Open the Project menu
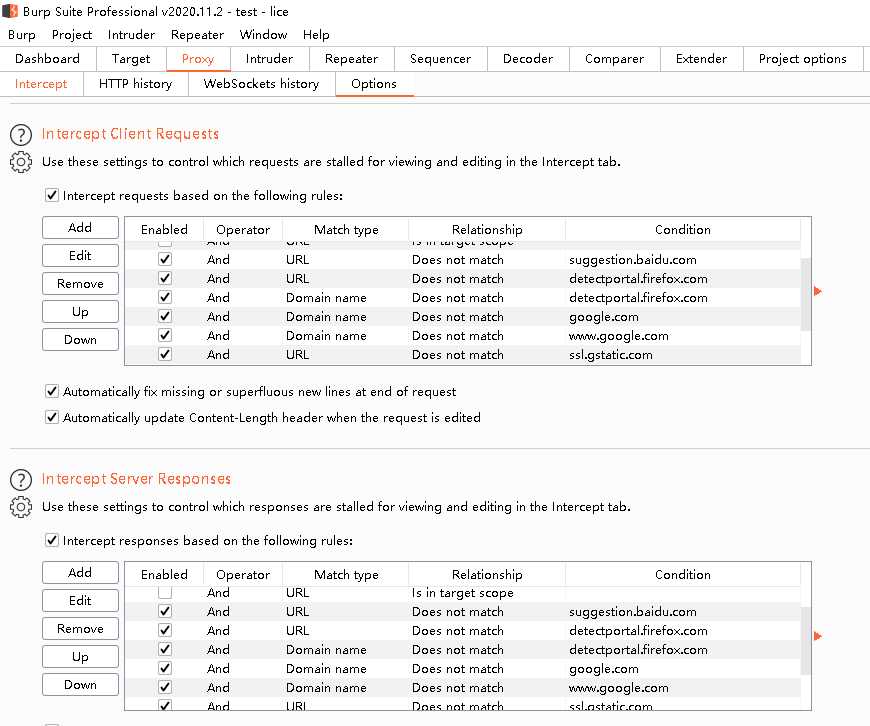The width and height of the screenshot is (870, 726). (x=72, y=34)
